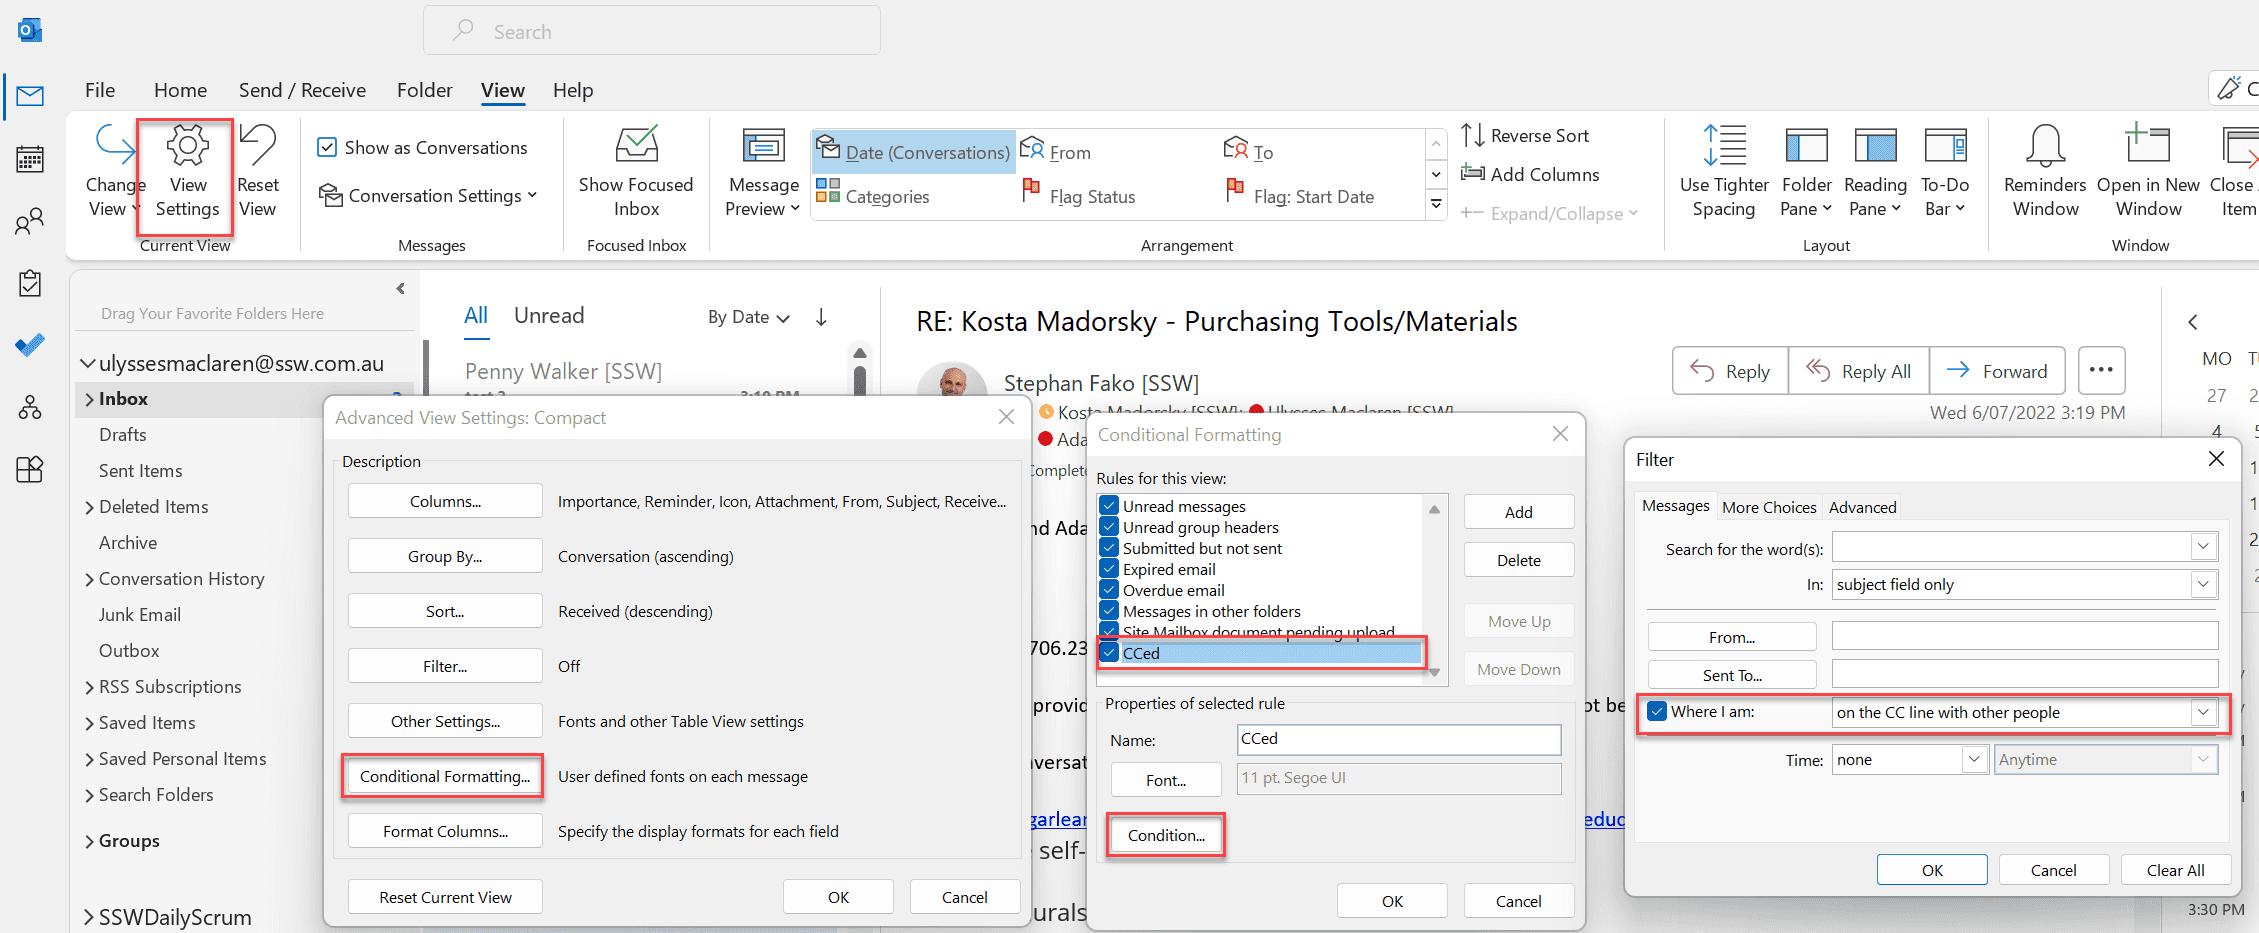This screenshot has width=2259, height=933.
Task: Open Calendar from the left sidebar
Action: 30,159
